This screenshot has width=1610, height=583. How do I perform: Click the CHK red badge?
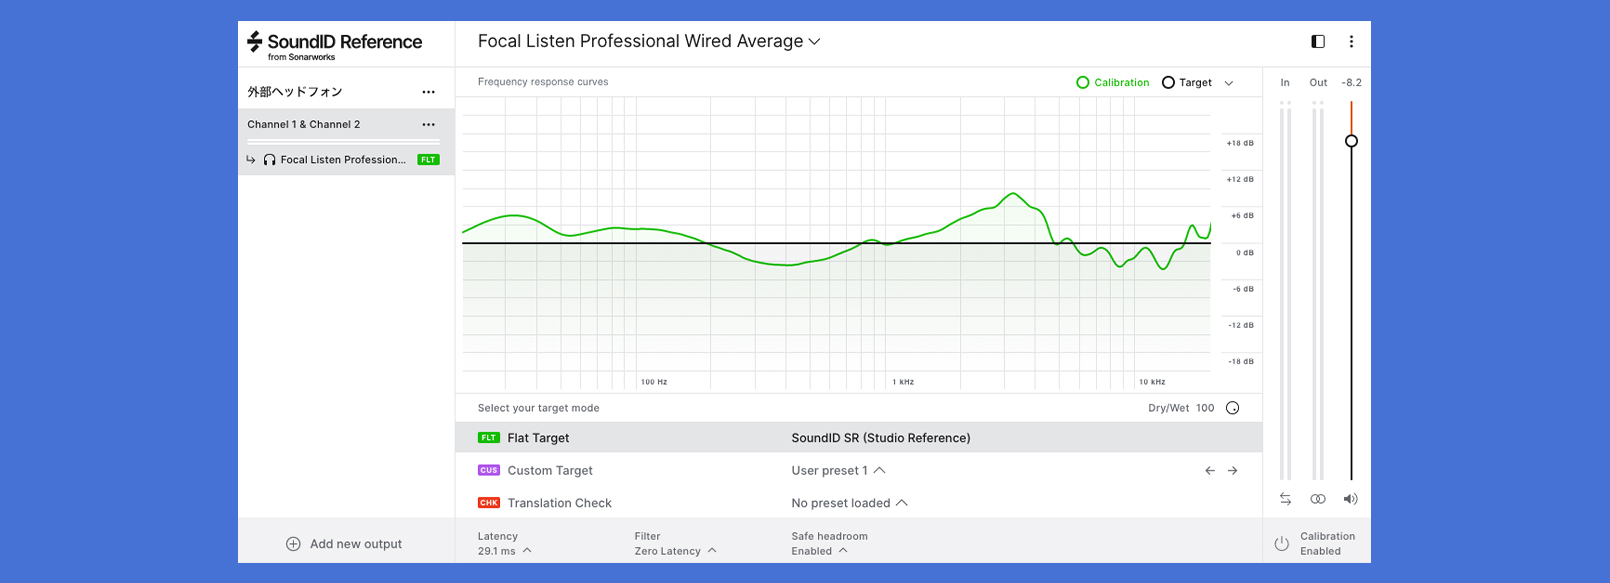click(489, 503)
